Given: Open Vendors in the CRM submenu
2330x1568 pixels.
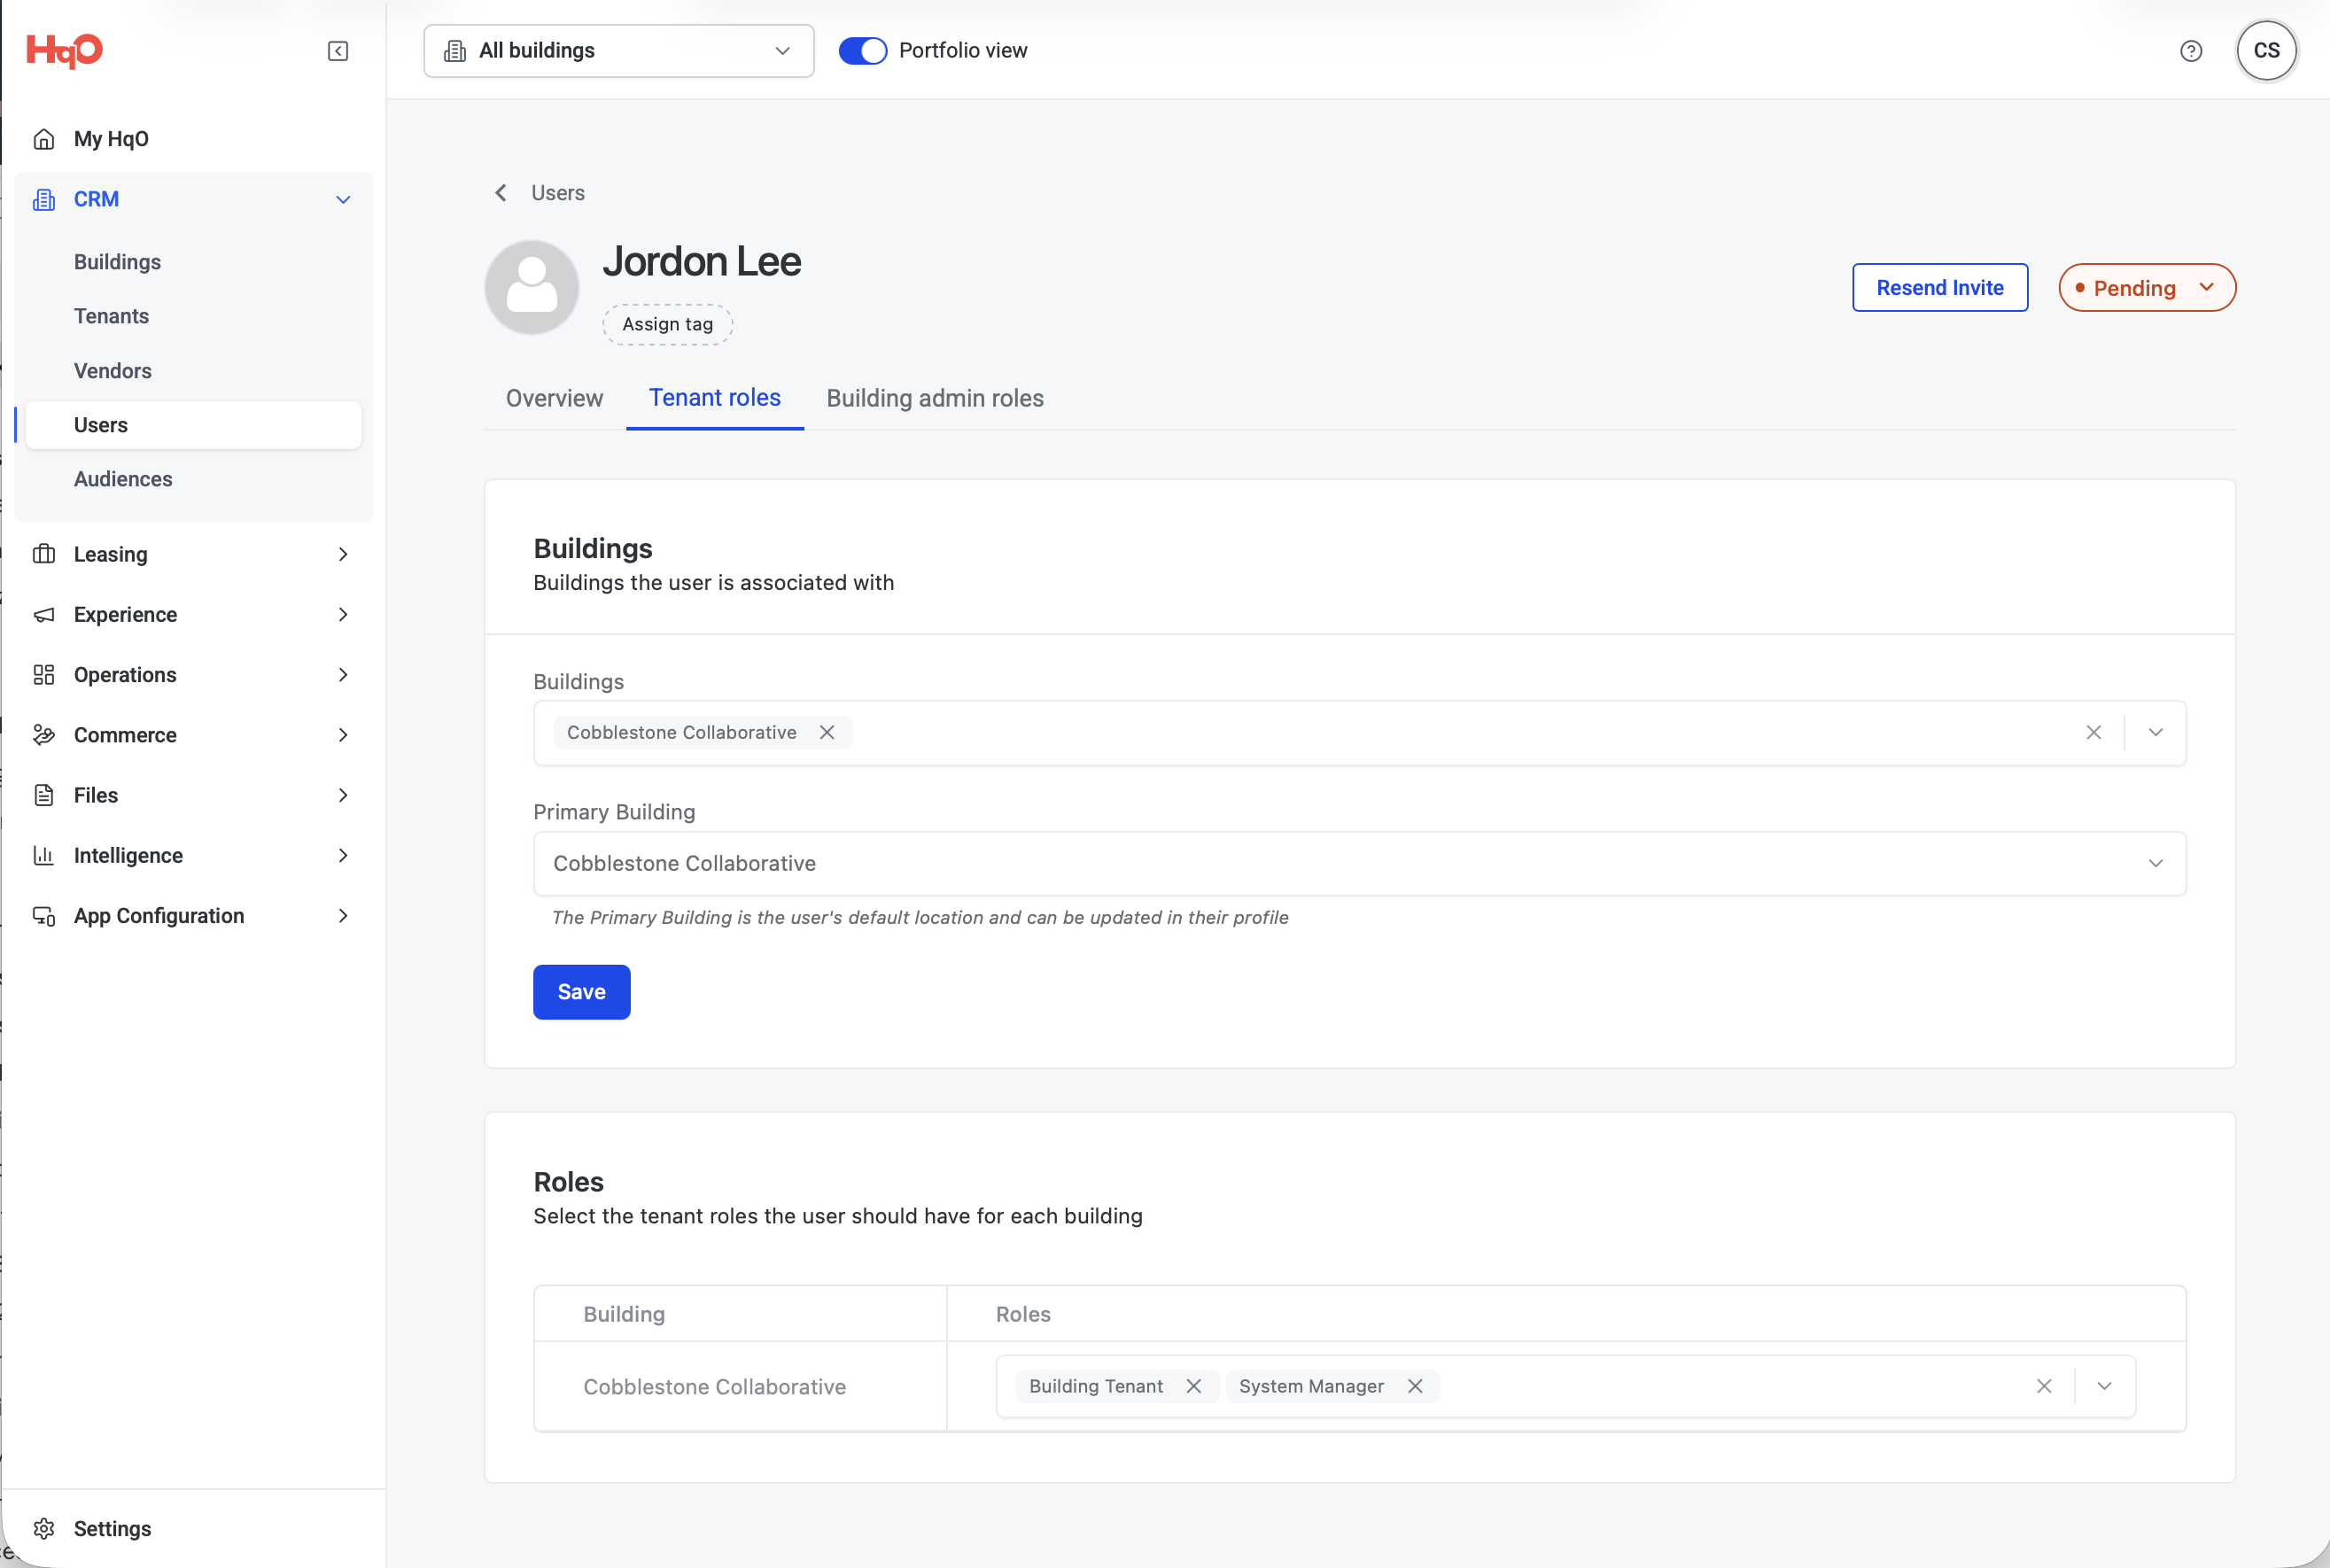Looking at the screenshot, I should click(x=112, y=371).
